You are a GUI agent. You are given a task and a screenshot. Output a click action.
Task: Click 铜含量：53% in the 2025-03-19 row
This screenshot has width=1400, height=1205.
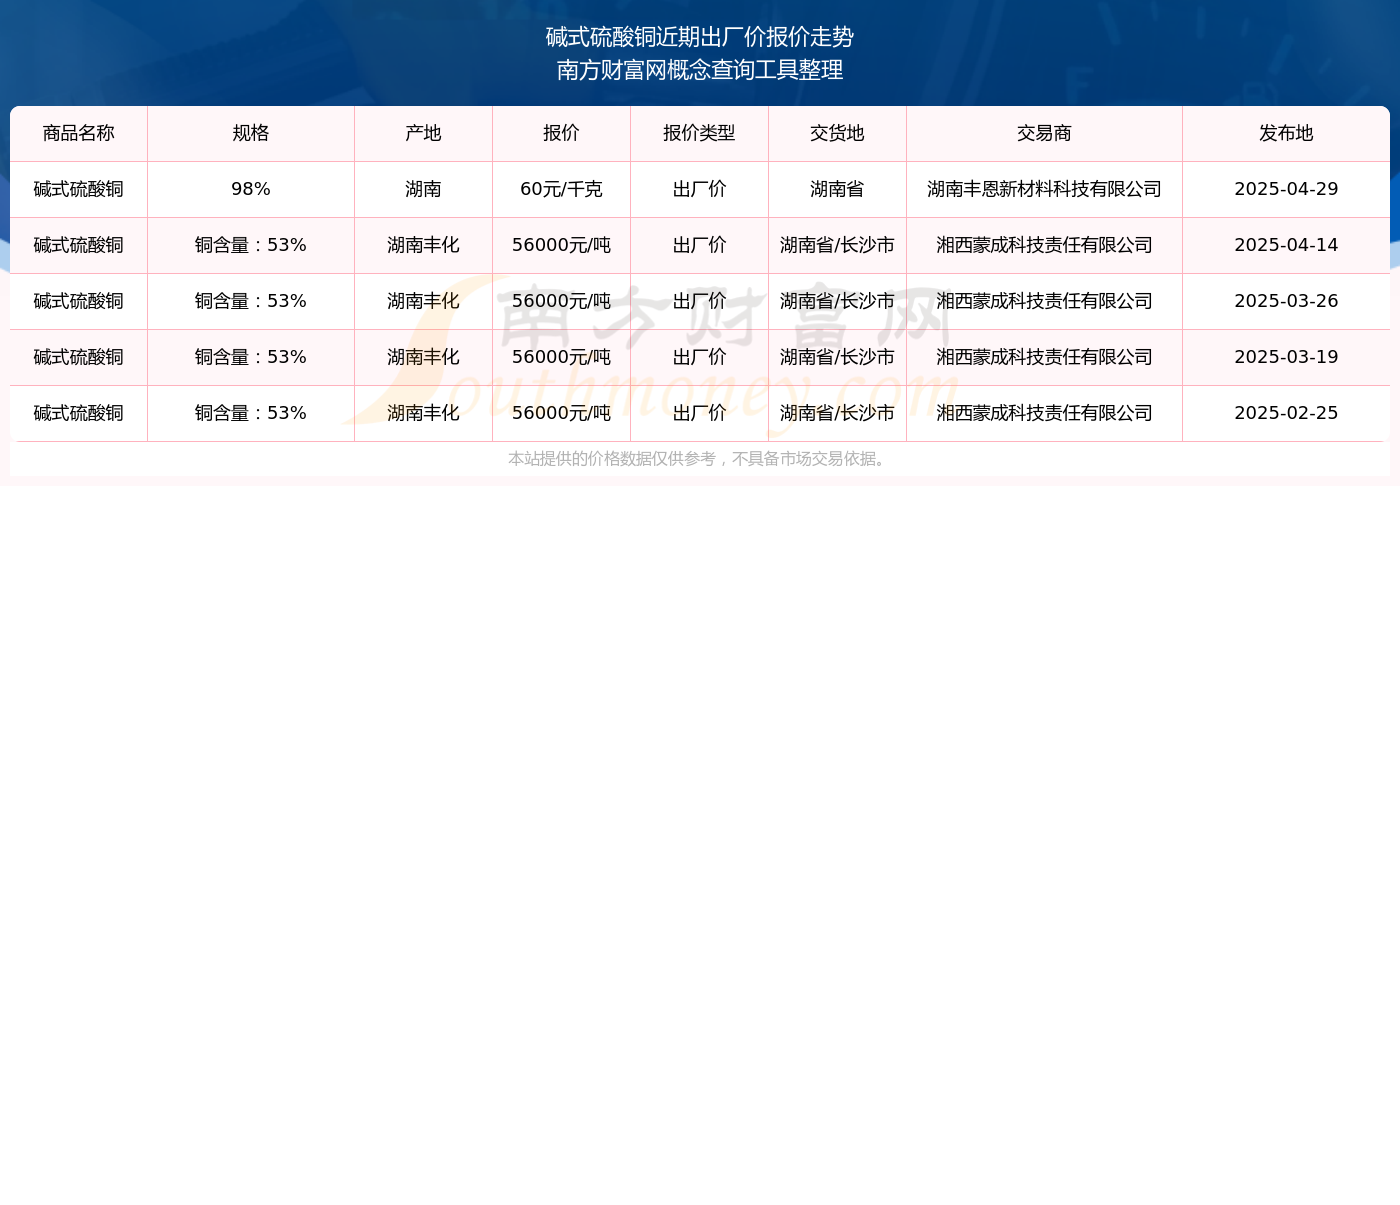251,357
